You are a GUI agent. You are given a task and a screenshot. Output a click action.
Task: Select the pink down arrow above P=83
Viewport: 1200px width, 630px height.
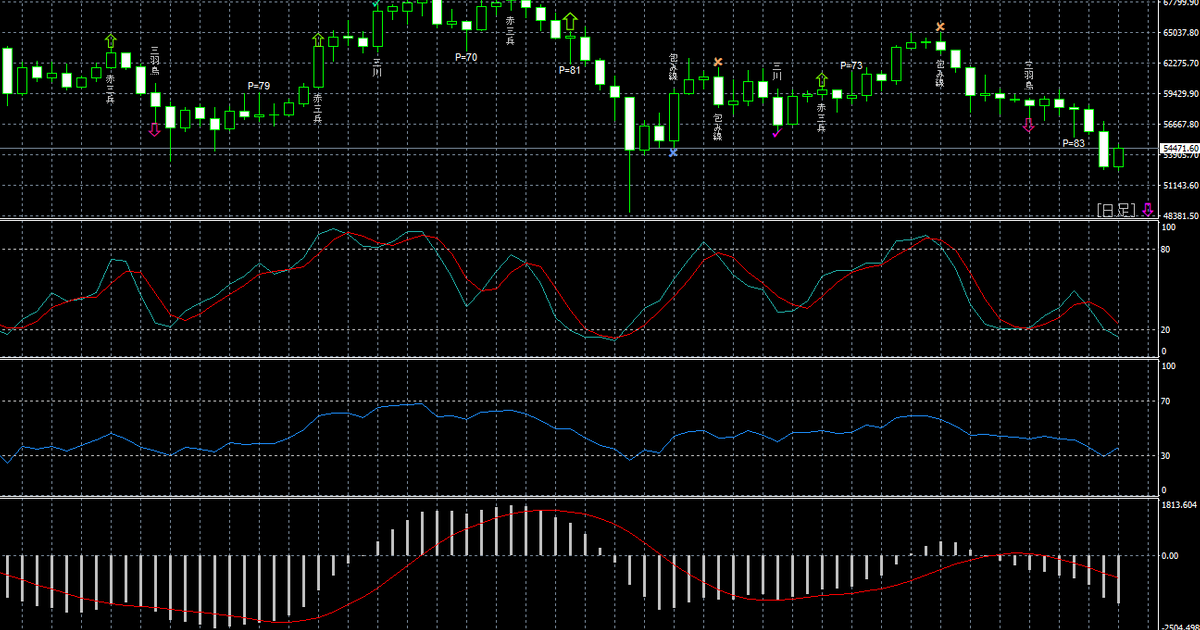[1028, 125]
